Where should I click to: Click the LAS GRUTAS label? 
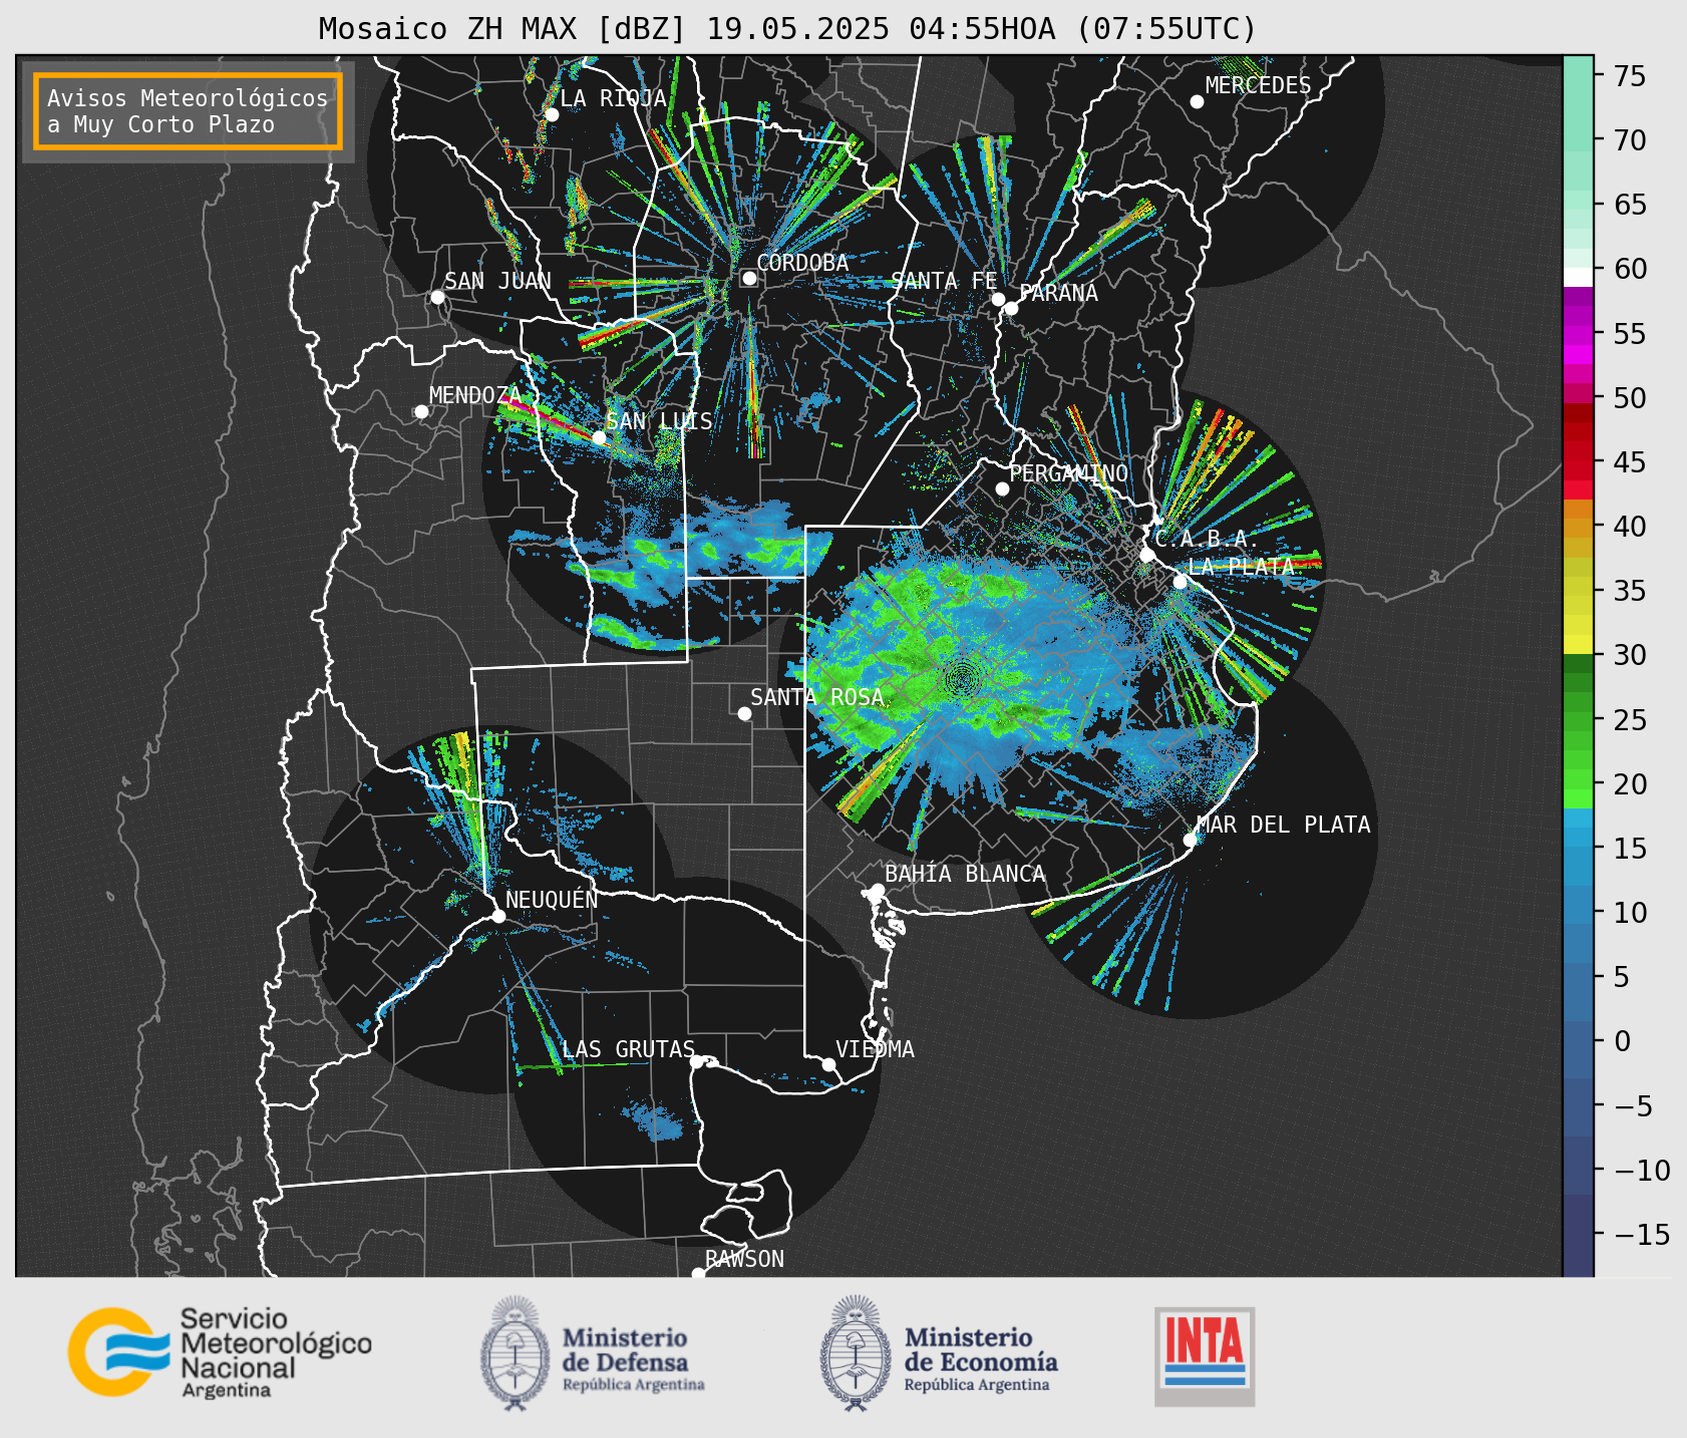point(628,1049)
